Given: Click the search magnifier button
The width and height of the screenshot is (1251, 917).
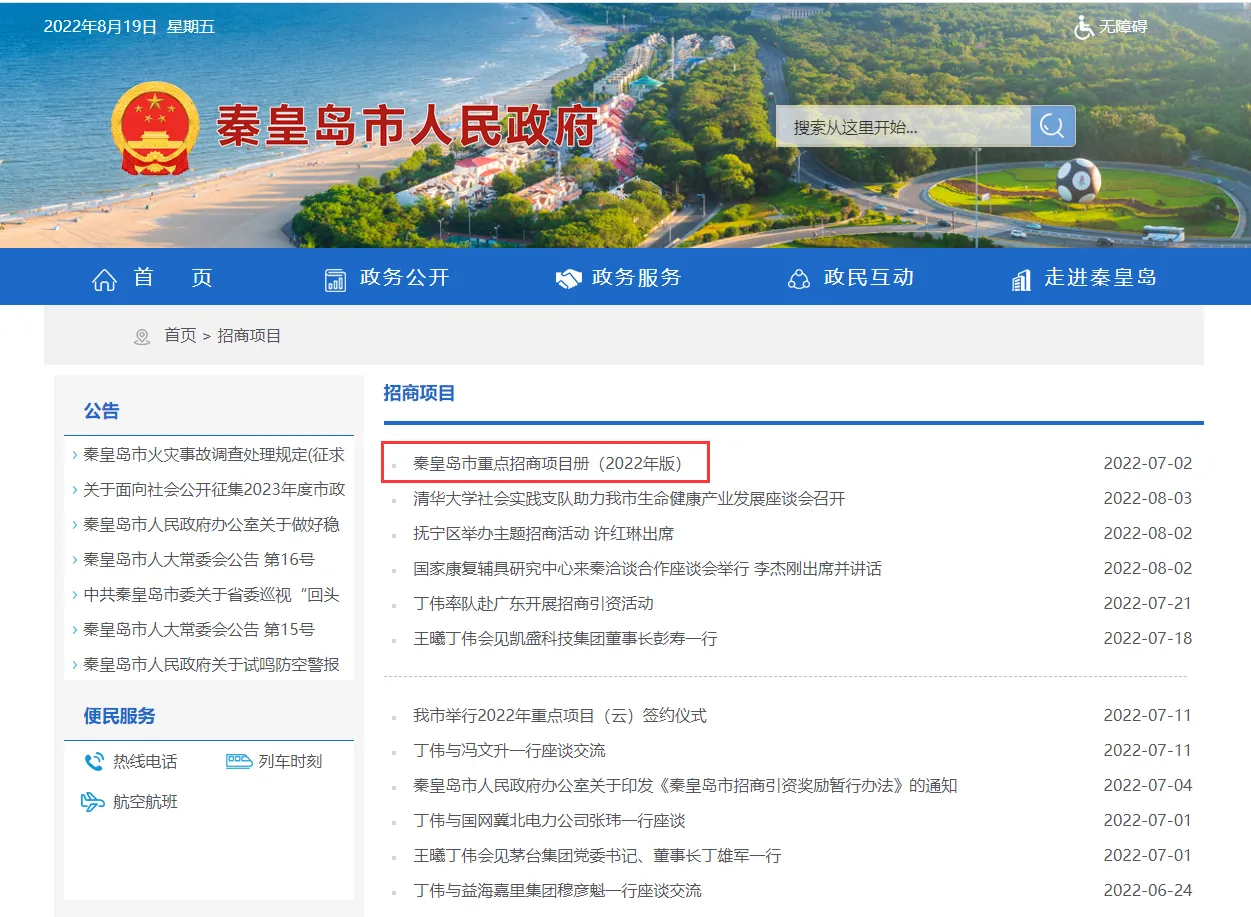Looking at the screenshot, I should [x=1053, y=126].
